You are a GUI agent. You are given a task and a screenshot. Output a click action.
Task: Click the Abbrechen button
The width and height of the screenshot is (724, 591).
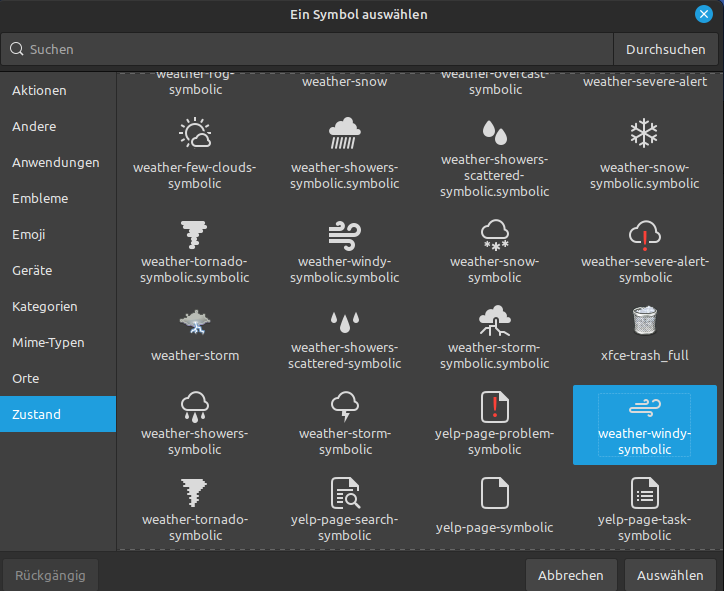(570, 575)
